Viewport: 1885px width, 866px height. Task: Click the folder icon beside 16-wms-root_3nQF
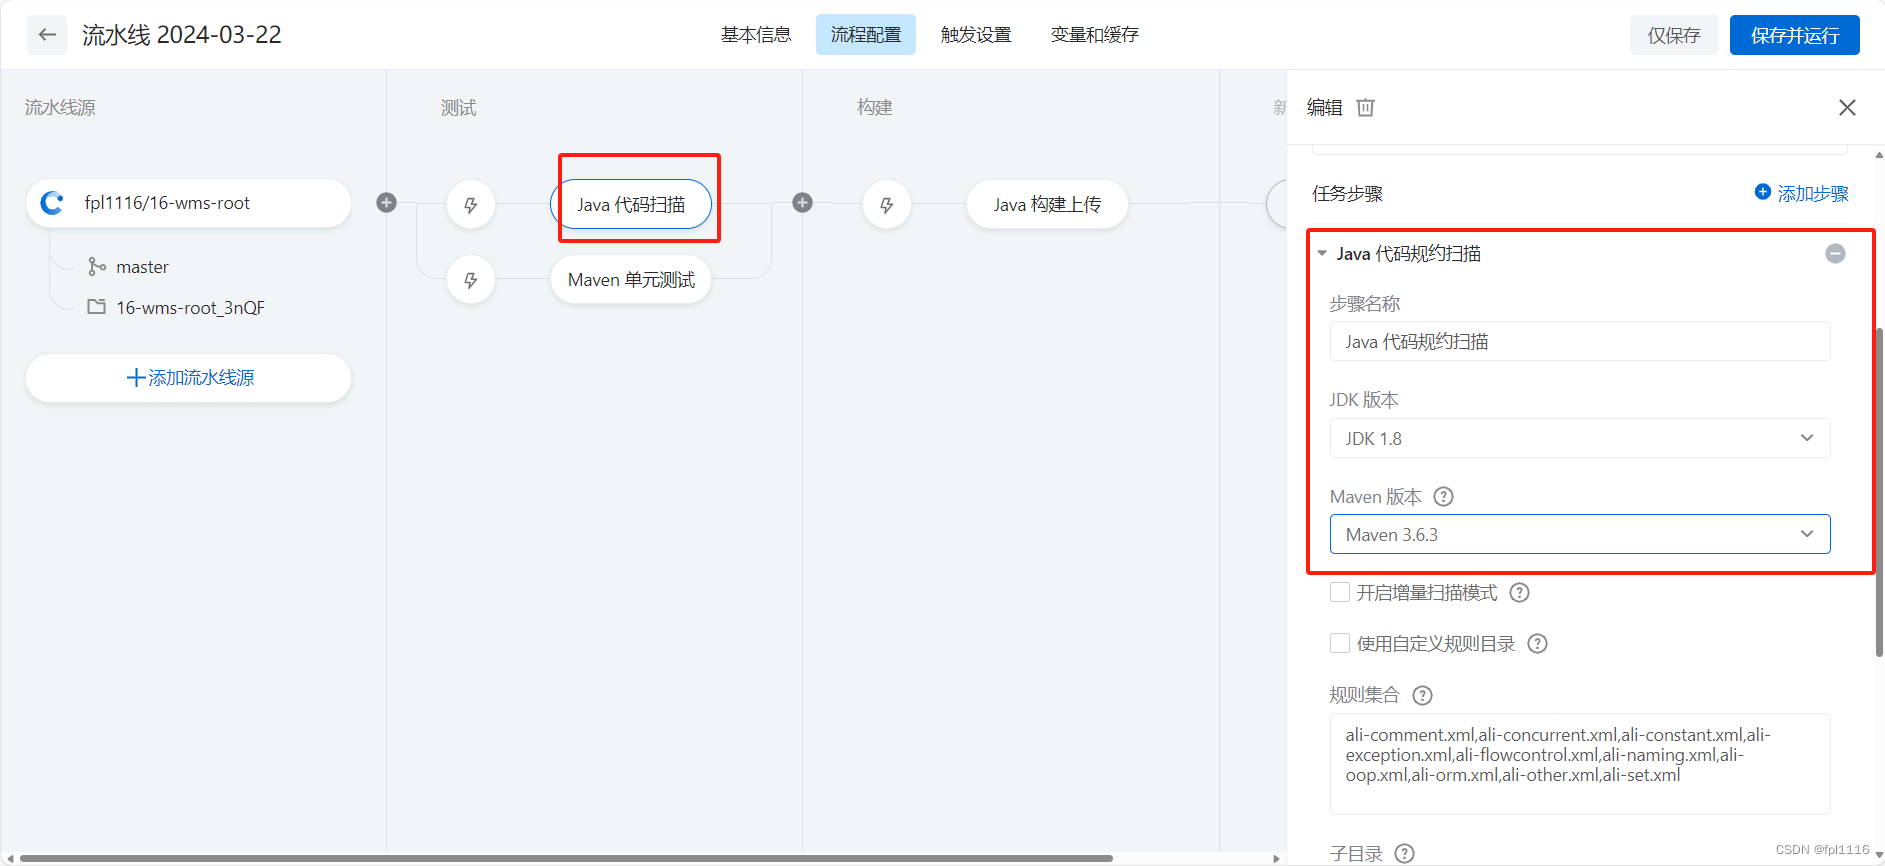coord(97,307)
